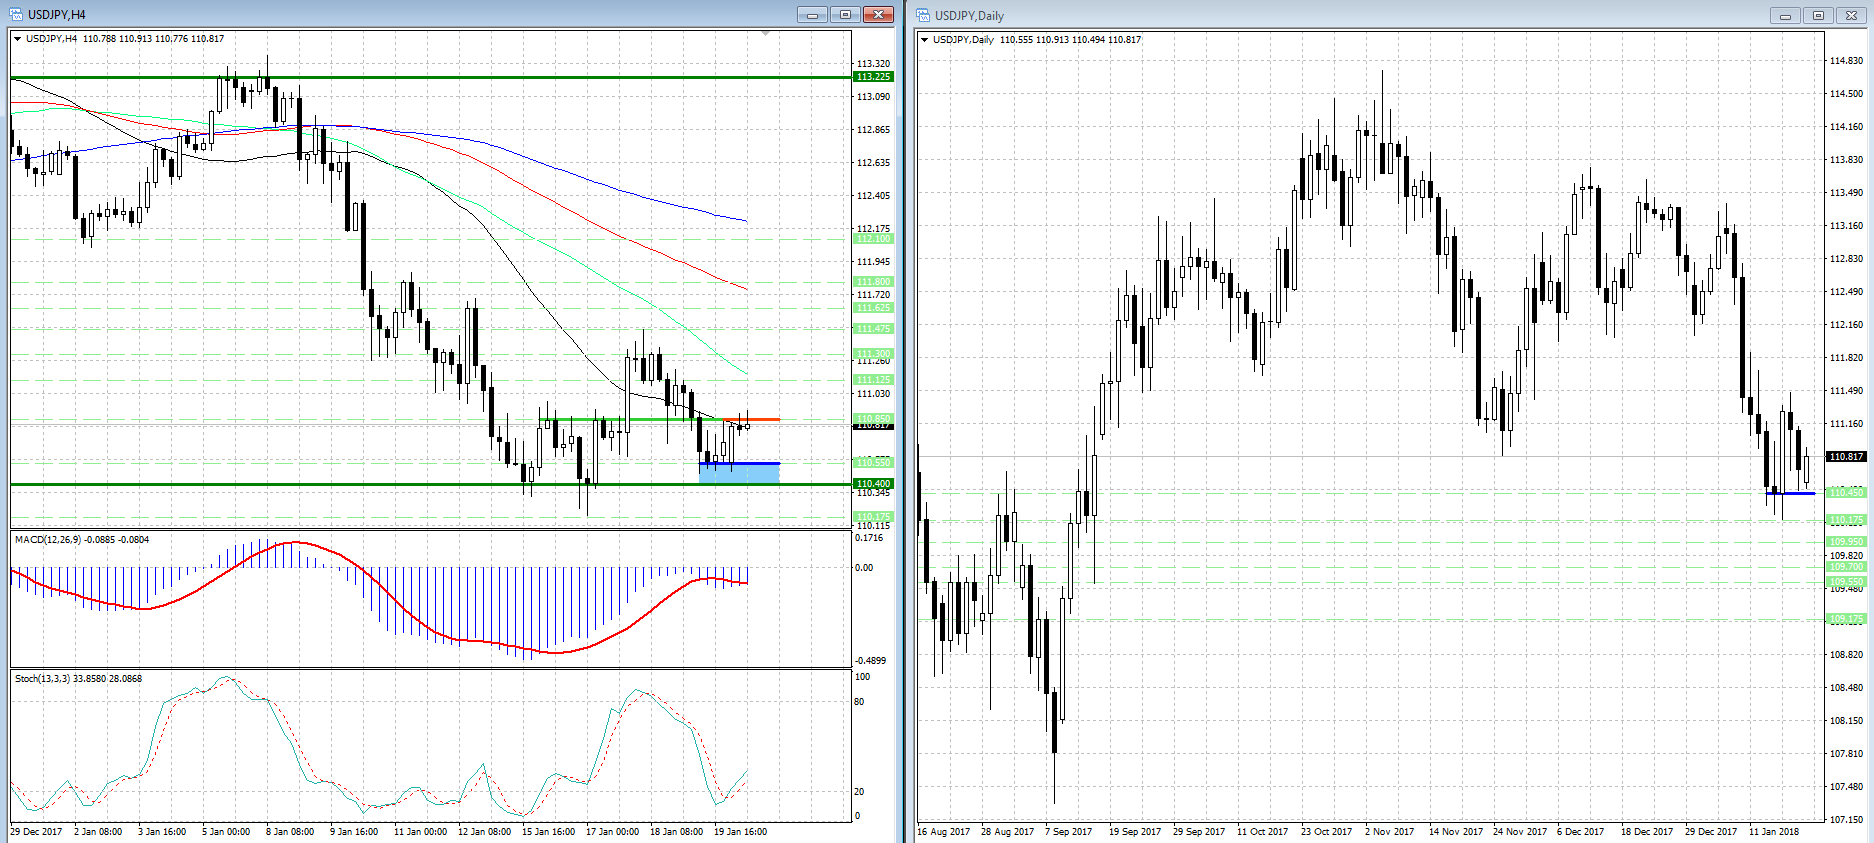Select the light blue rectangle zone on H4 chart
The width and height of the screenshot is (1874, 843).
click(x=739, y=475)
